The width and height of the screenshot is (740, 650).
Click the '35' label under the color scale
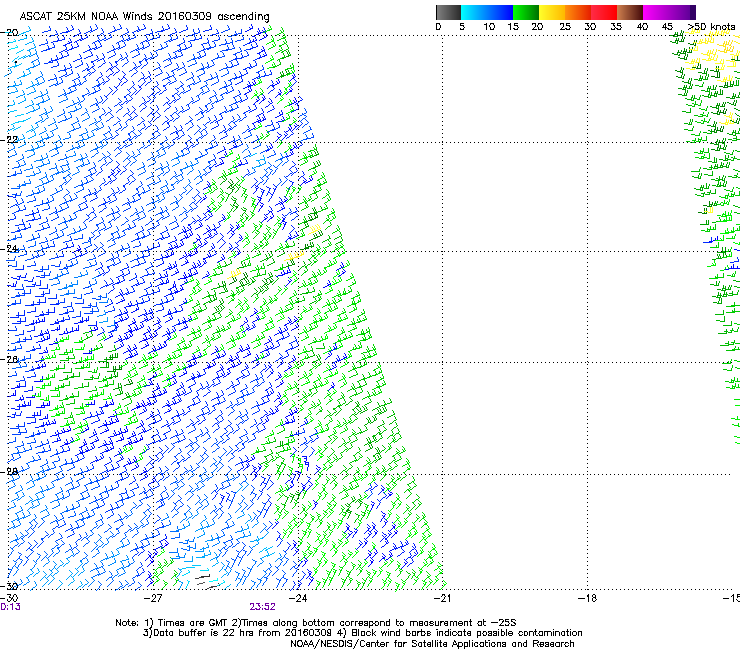click(616, 27)
